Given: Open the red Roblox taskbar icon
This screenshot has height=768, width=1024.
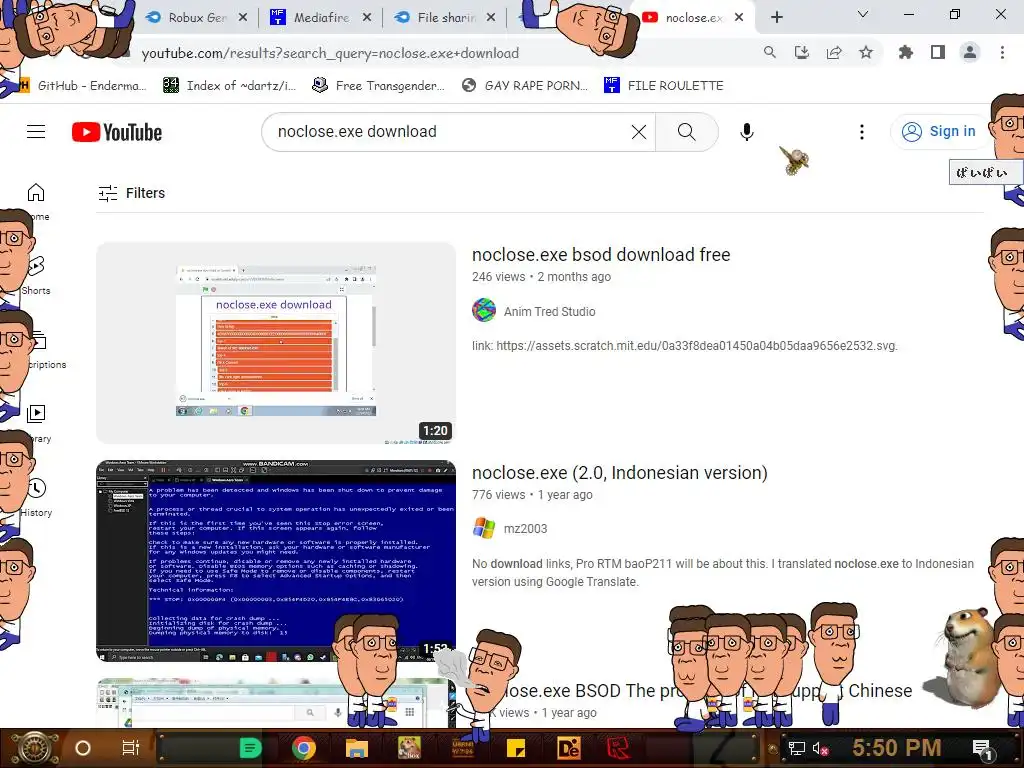Looking at the screenshot, I should click(x=618, y=748).
